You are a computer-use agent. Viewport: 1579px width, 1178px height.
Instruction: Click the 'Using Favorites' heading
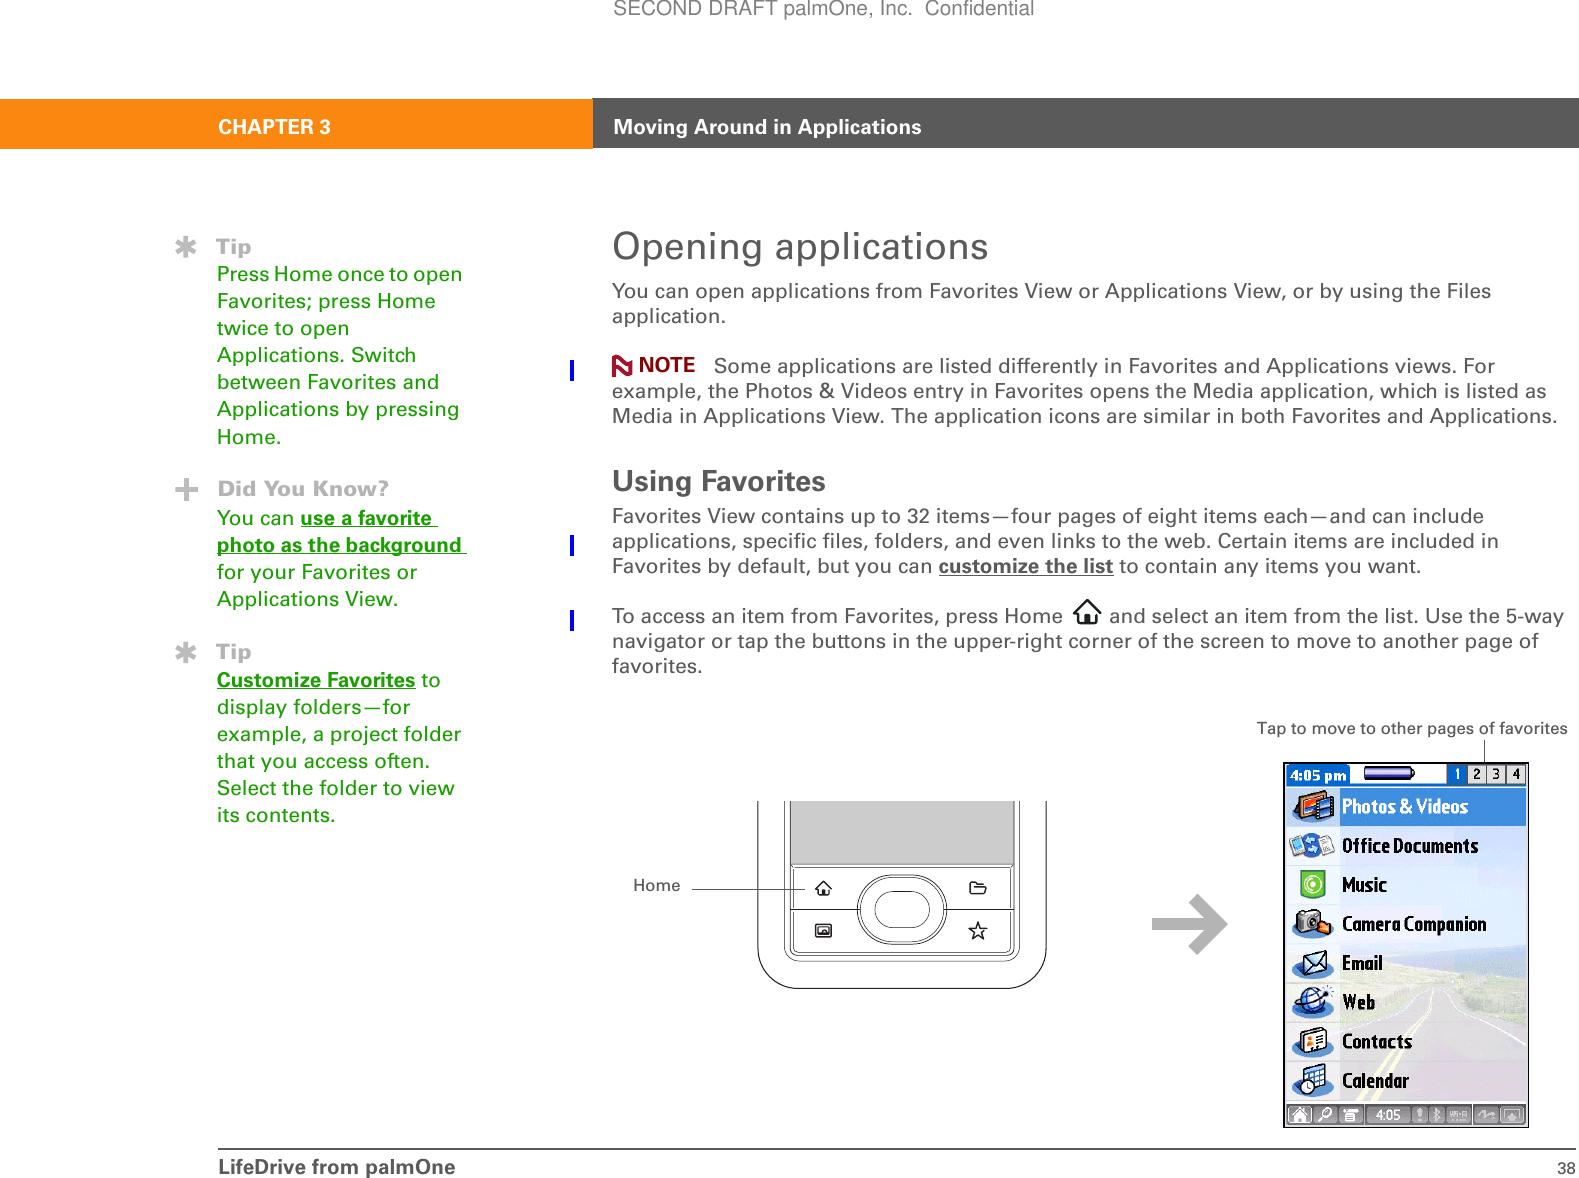pyautogui.click(x=719, y=482)
